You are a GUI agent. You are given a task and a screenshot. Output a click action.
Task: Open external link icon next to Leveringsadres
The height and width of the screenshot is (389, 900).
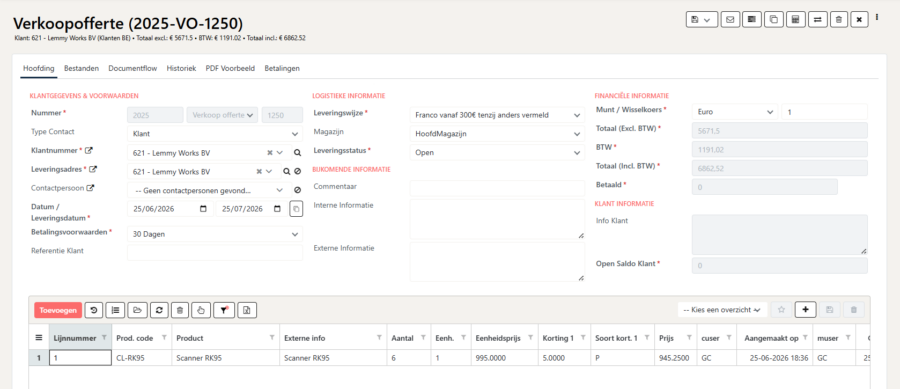tap(93, 169)
